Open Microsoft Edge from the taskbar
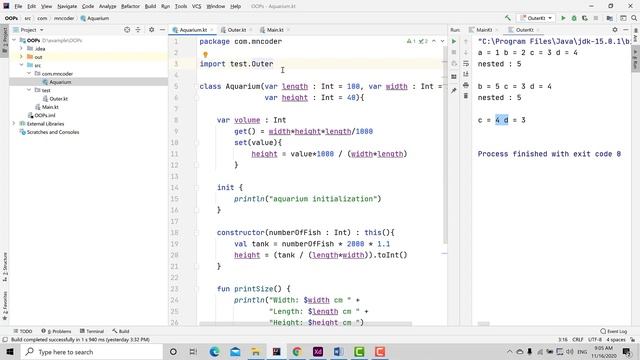Viewport: 640px width, 360px height. click(x=214, y=351)
